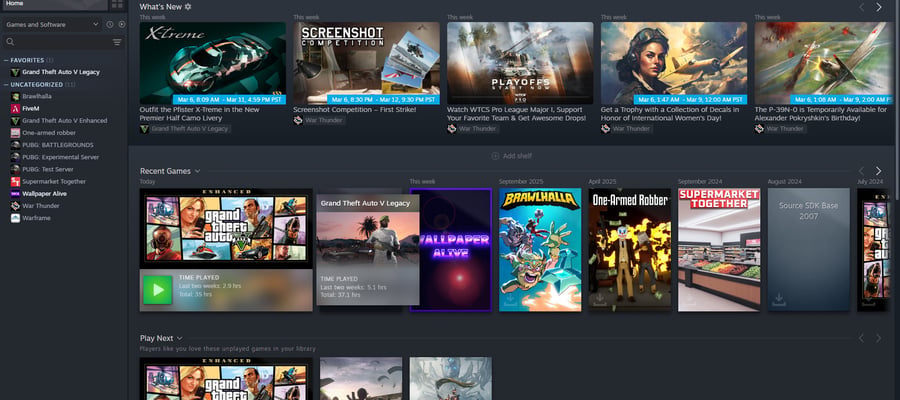Viewport: 900px width, 400px height.
Task: Show previous What's New items arrow
Action: point(861,7)
